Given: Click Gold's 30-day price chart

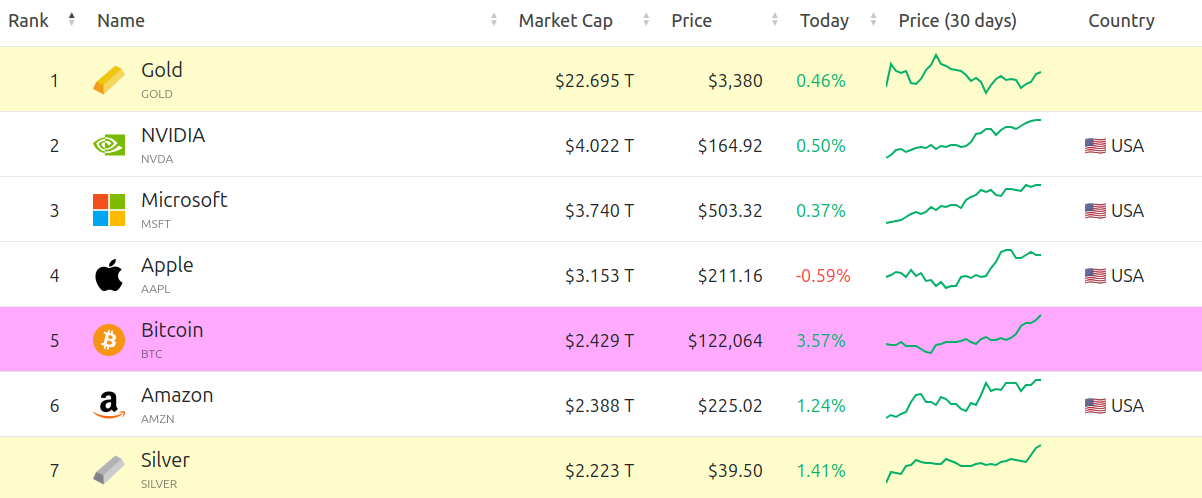Looking at the screenshot, I should (x=963, y=75).
